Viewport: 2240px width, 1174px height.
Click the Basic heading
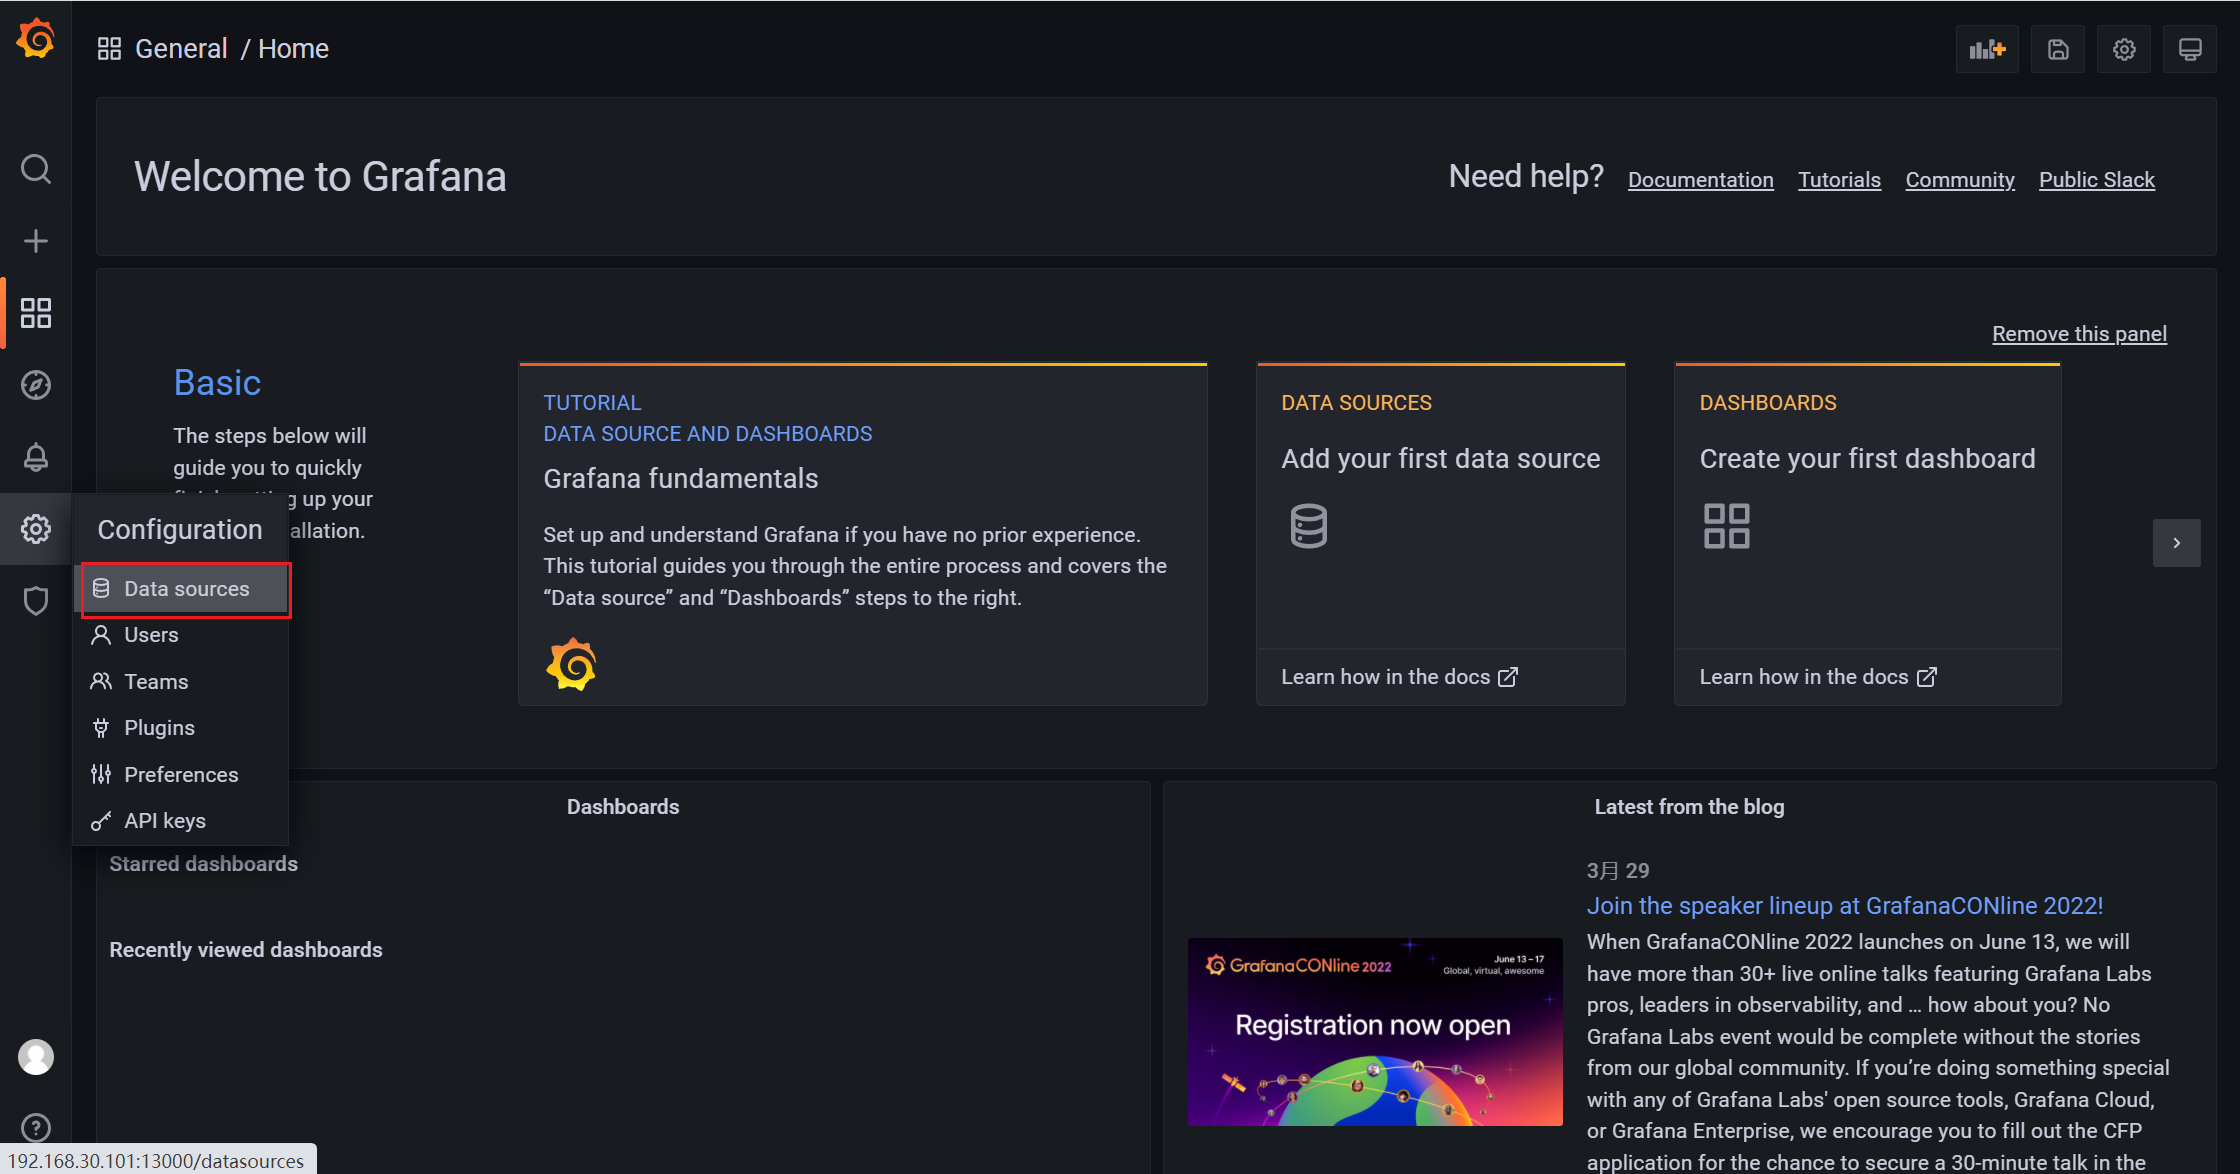[217, 383]
